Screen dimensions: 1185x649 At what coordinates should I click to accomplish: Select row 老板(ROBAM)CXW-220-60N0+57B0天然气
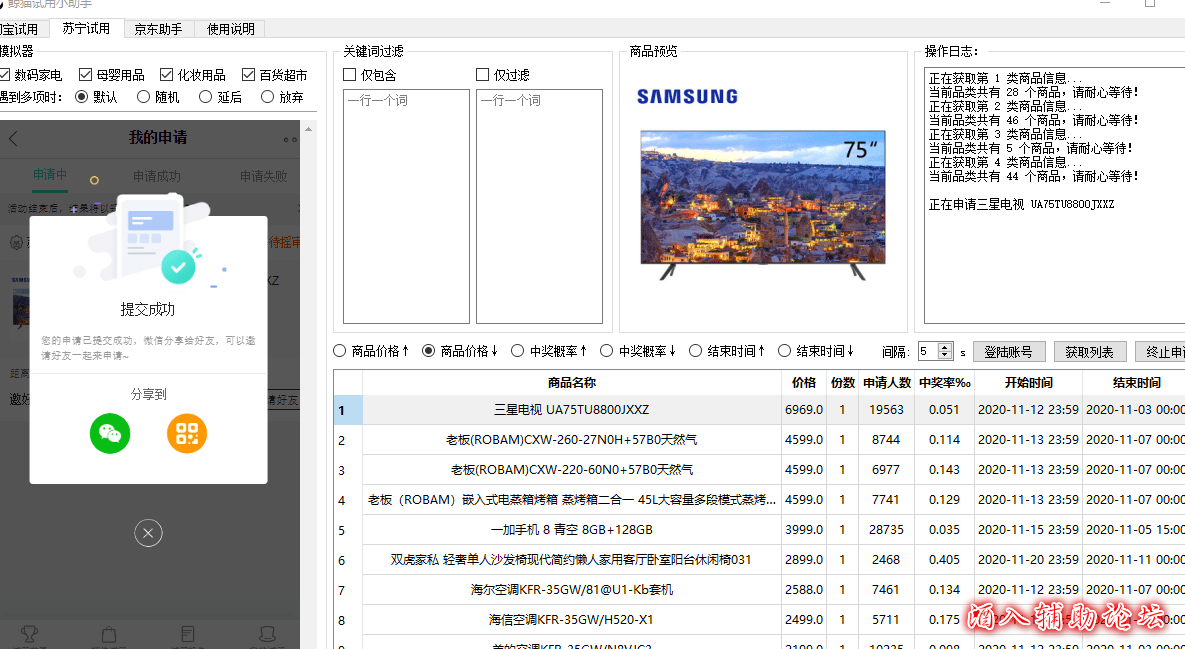click(572, 470)
